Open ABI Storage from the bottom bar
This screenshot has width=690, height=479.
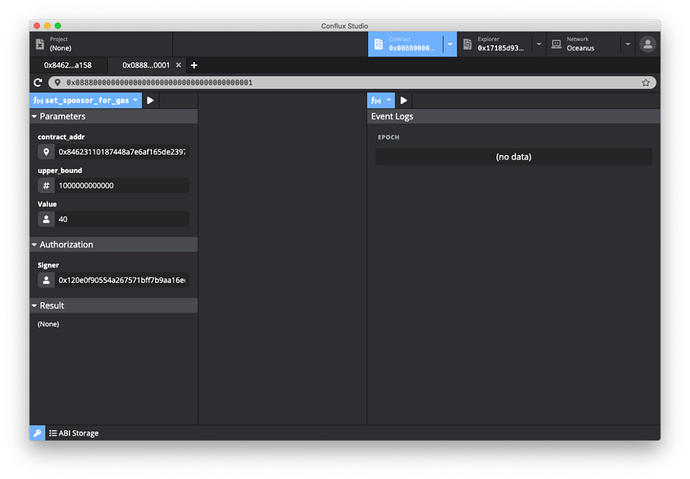tap(75, 433)
